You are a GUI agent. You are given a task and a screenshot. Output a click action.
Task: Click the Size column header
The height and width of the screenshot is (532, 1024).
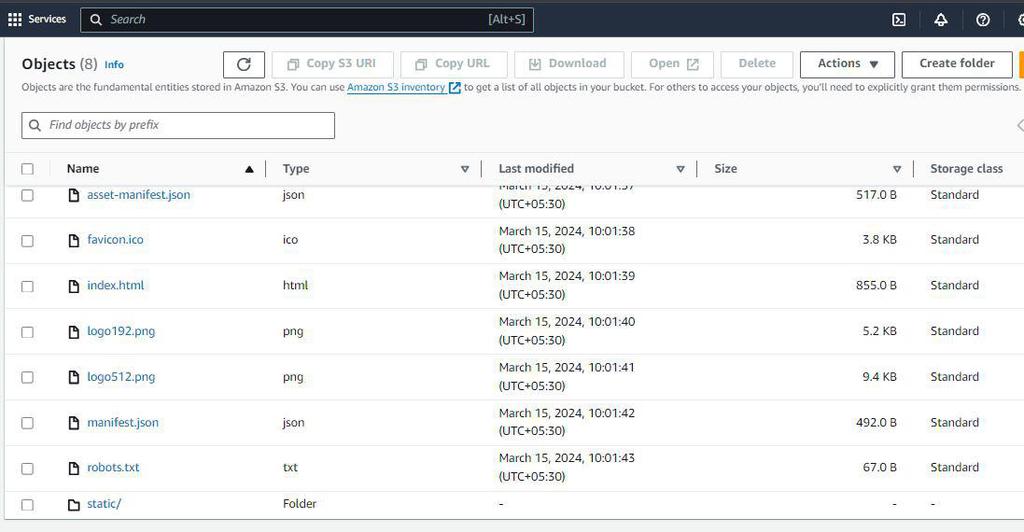point(726,168)
